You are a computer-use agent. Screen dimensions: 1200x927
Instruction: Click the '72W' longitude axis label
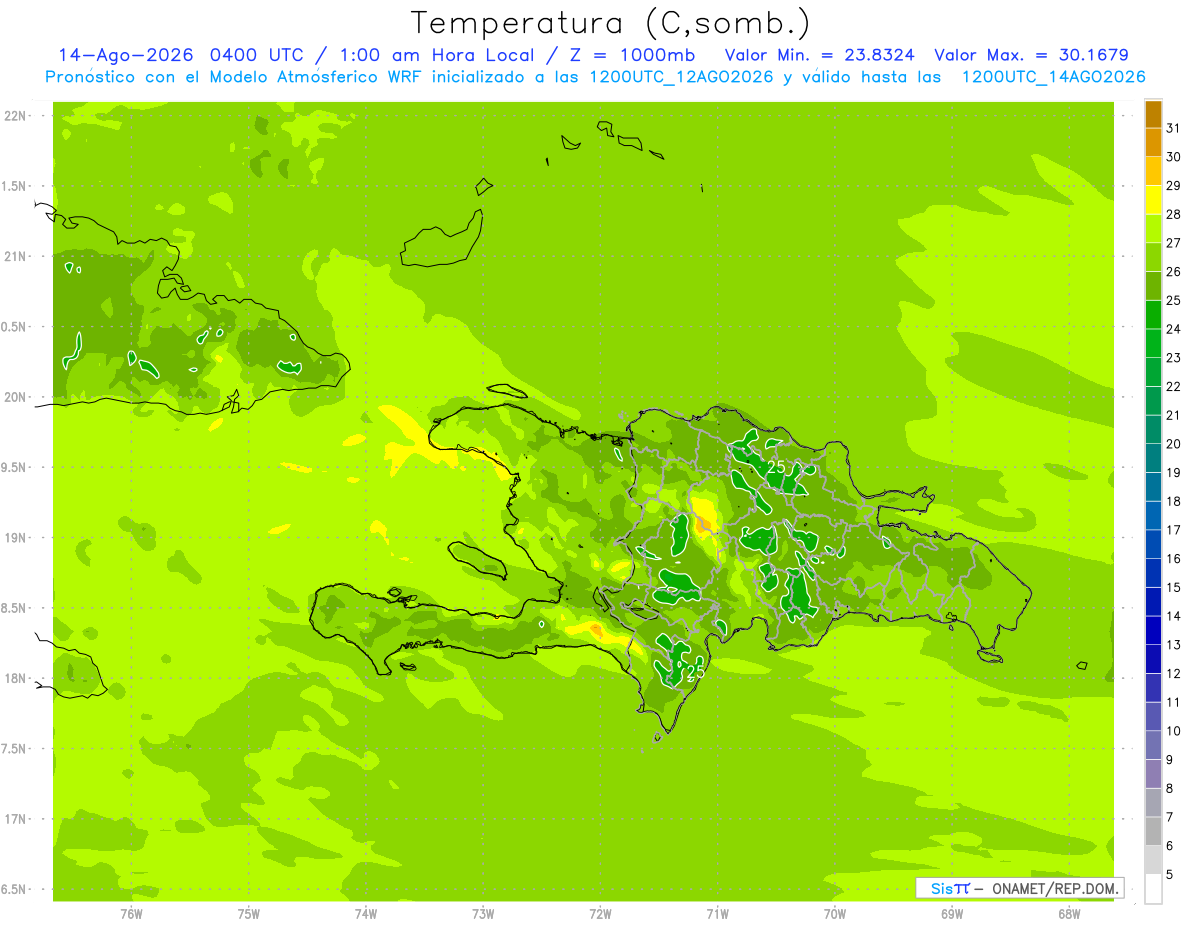(600, 914)
